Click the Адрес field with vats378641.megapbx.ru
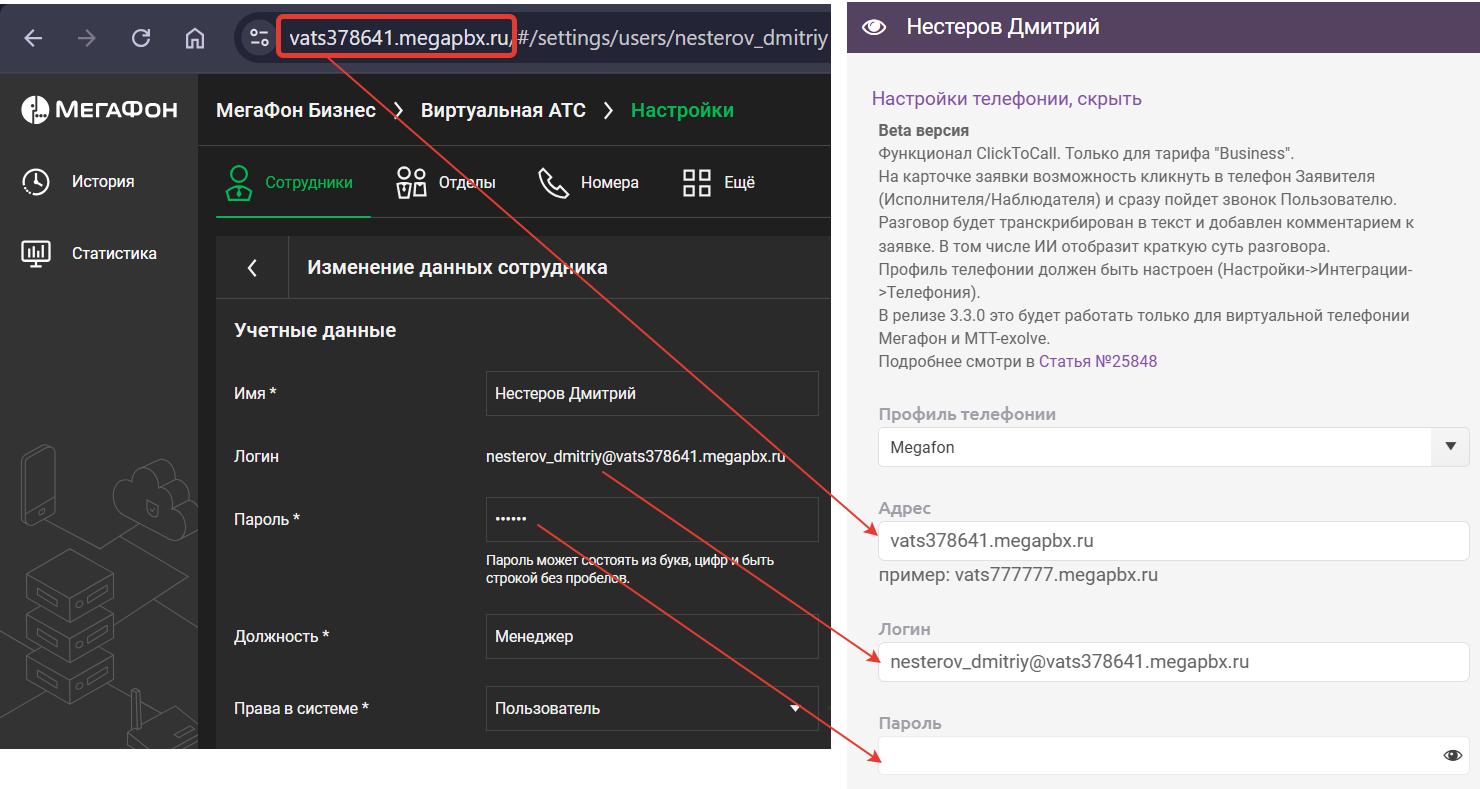 1174,541
